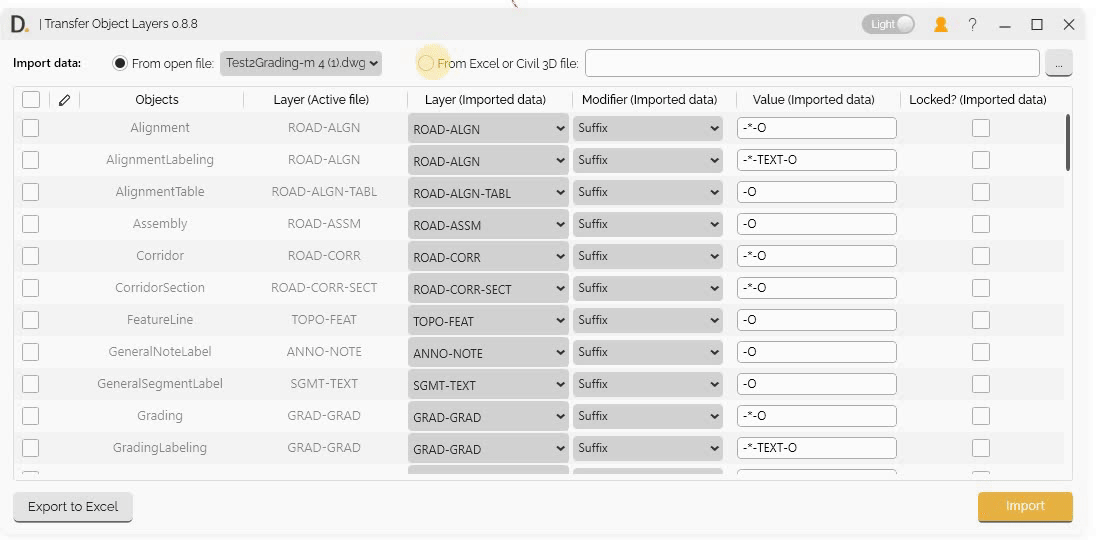Select the From open file radio button
The height and width of the screenshot is (540, 1098).
[120, 63]
